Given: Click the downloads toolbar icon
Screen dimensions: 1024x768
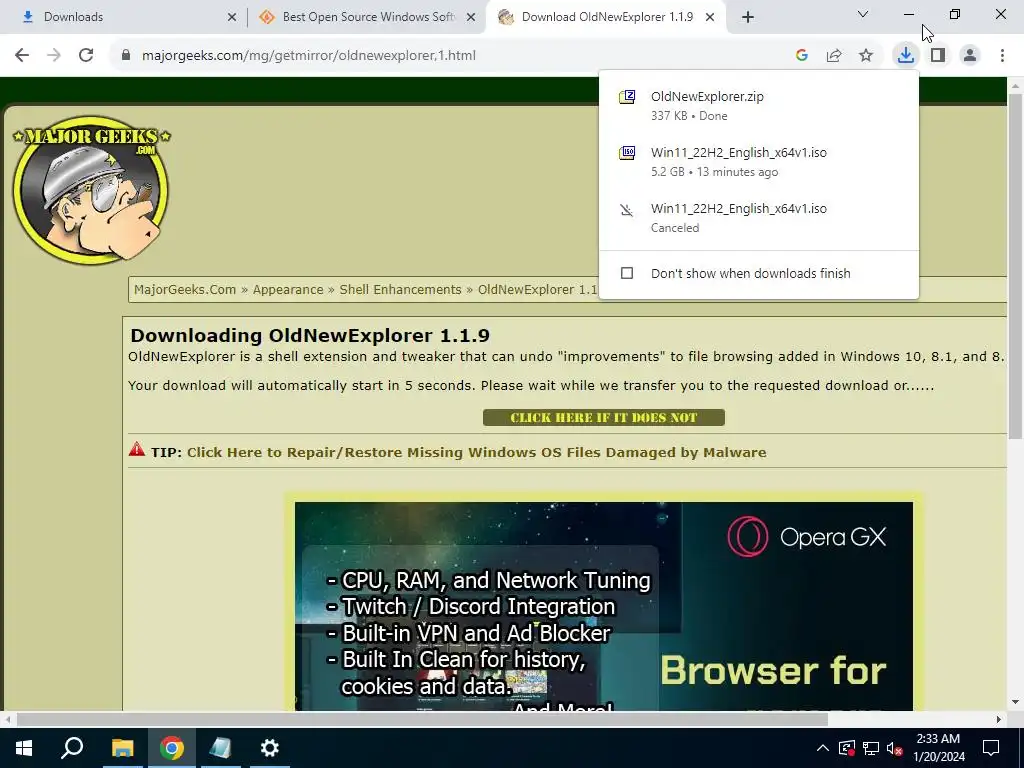Looking at the screenshot, I should coord(906,56).
